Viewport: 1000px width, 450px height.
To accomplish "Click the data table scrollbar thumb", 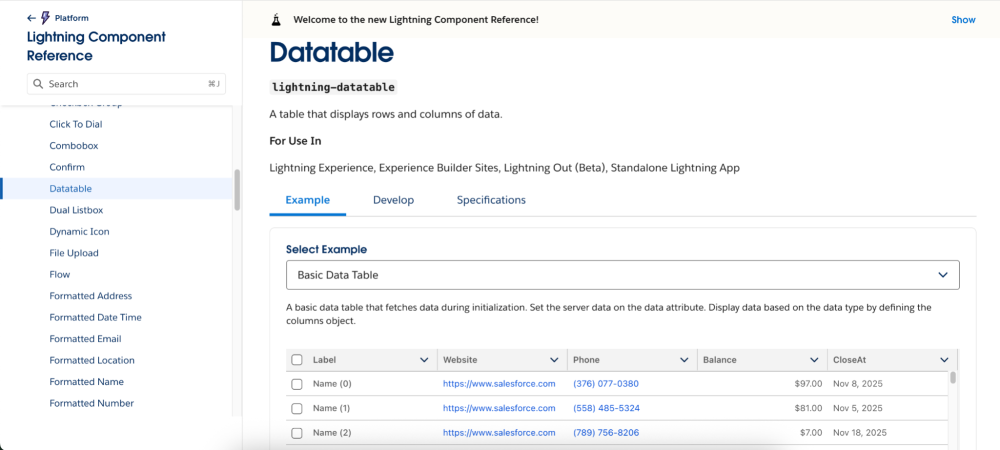I will coord(953,377).
